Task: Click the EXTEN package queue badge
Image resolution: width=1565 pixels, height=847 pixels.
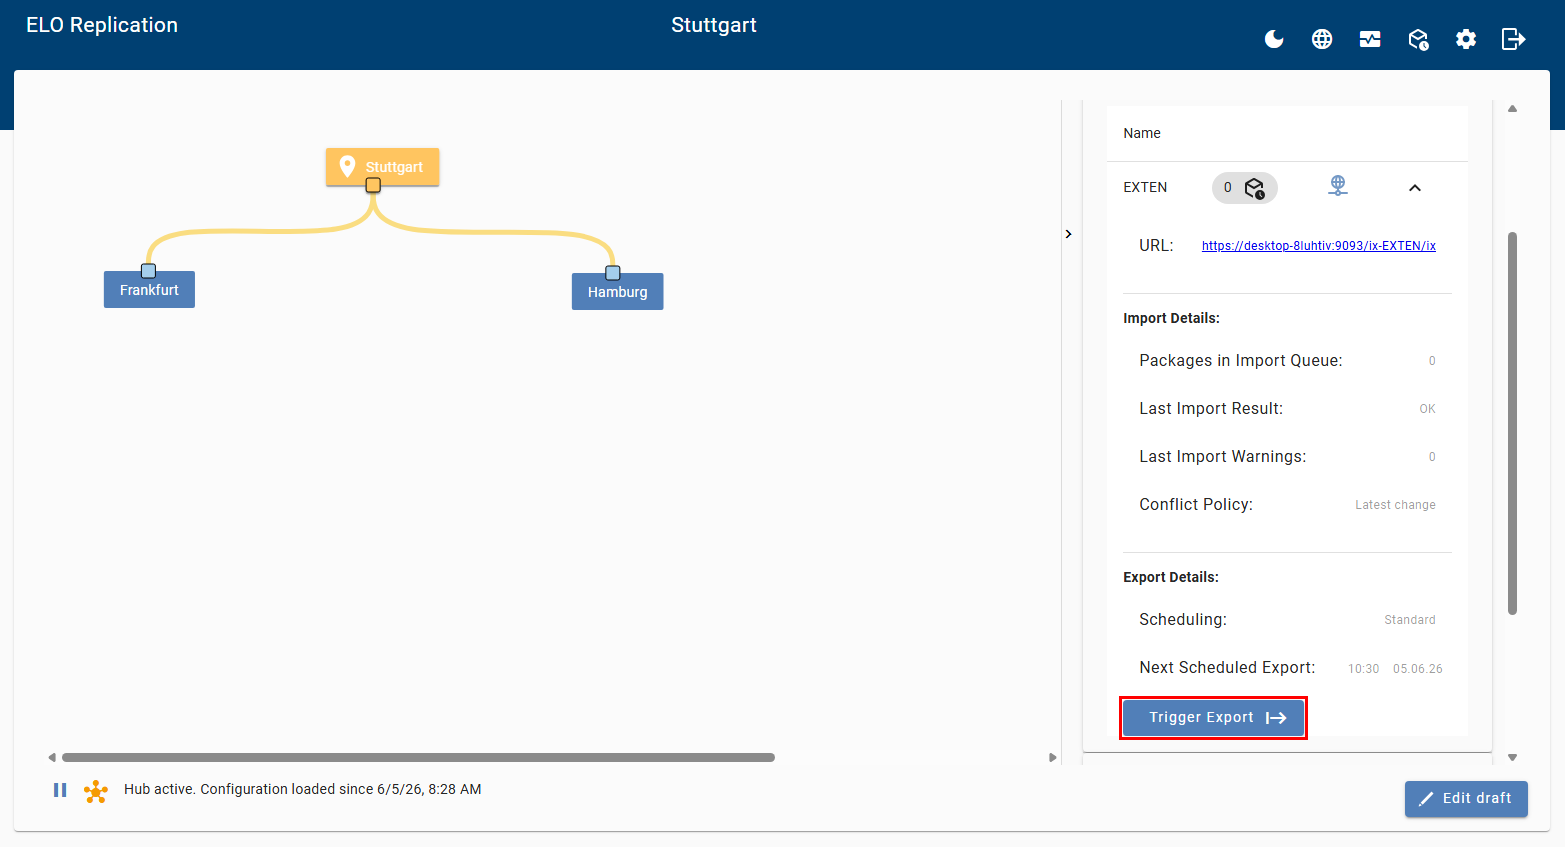Action: [x=1245, y=188]
